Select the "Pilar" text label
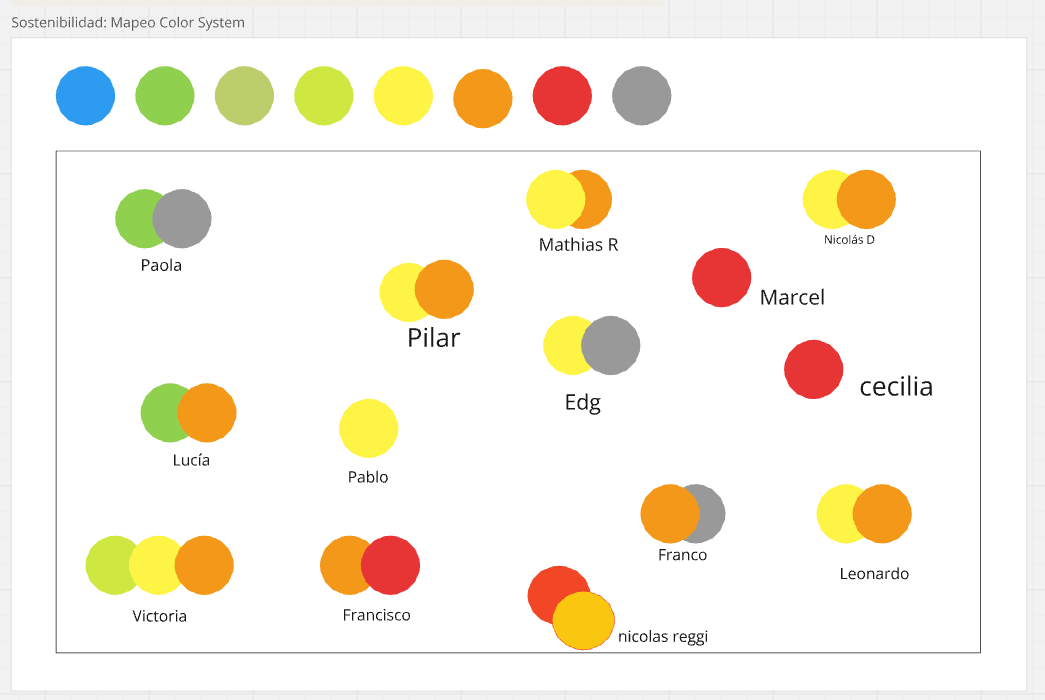Screen dimensions: 1045x700 [433, 338]
